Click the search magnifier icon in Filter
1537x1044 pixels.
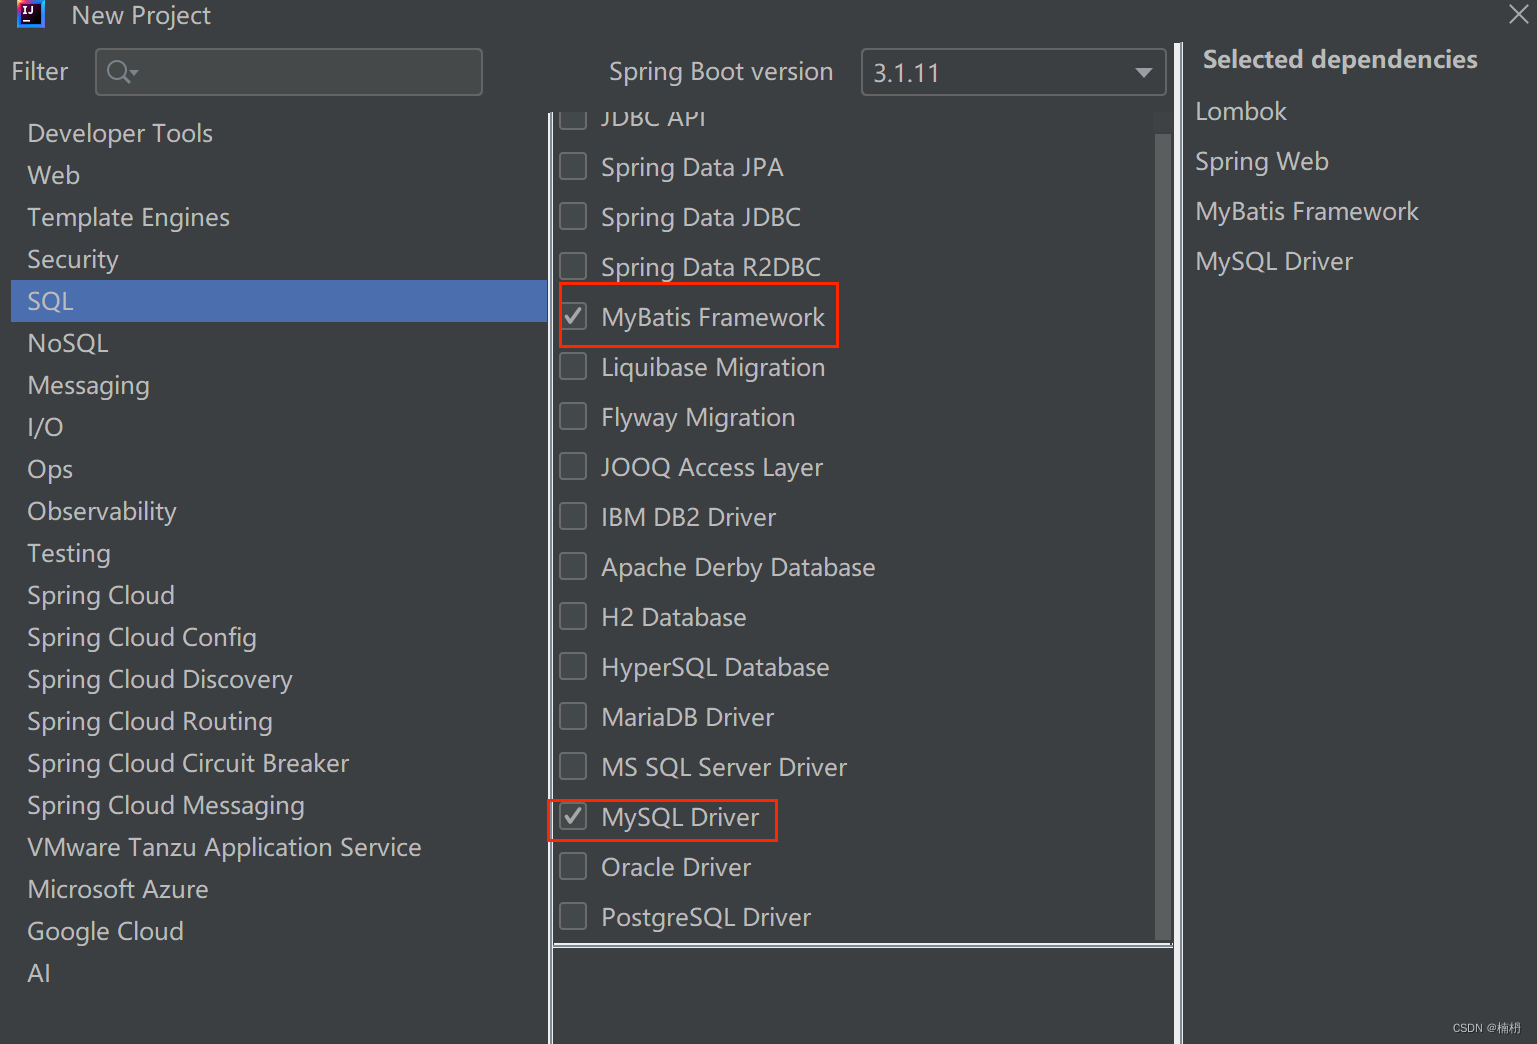point(122,72)
